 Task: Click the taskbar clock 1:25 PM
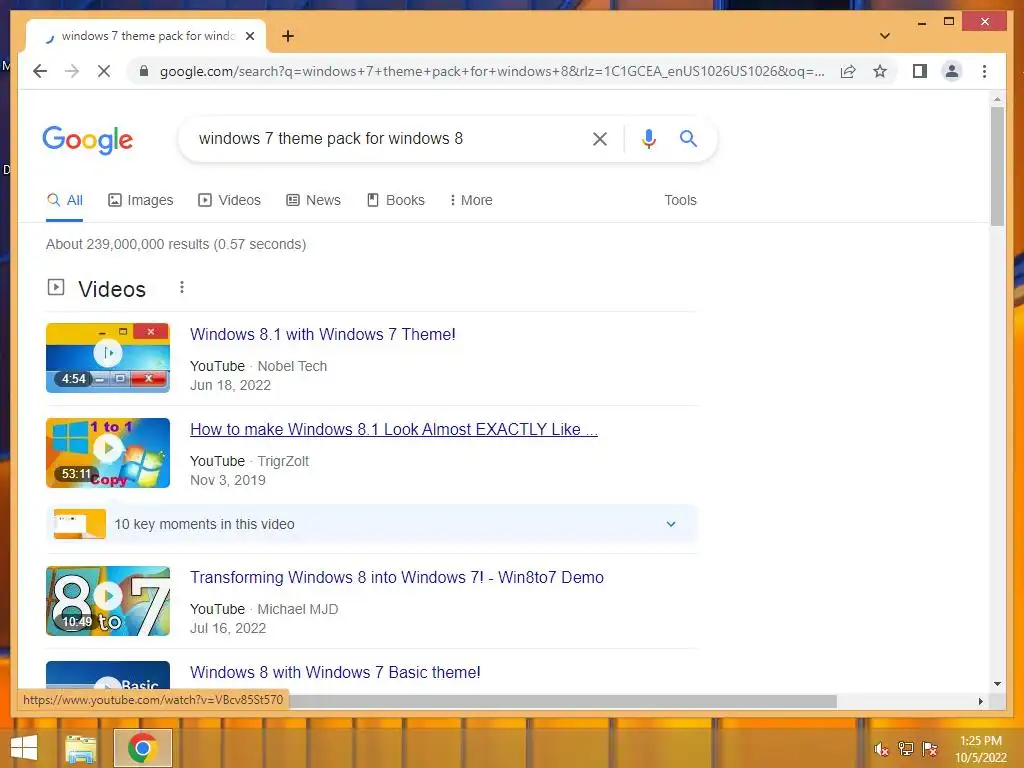[x=981, y=741]
